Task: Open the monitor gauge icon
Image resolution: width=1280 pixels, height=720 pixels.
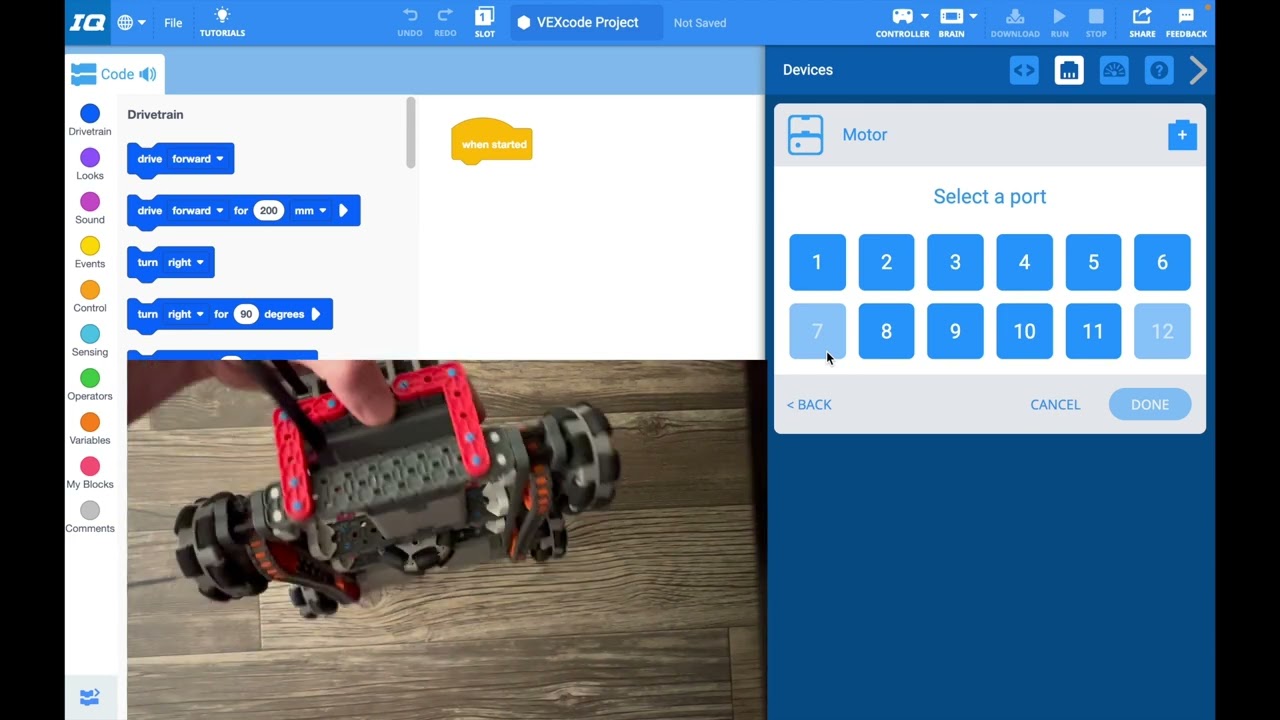Action: coord(1114,70)
